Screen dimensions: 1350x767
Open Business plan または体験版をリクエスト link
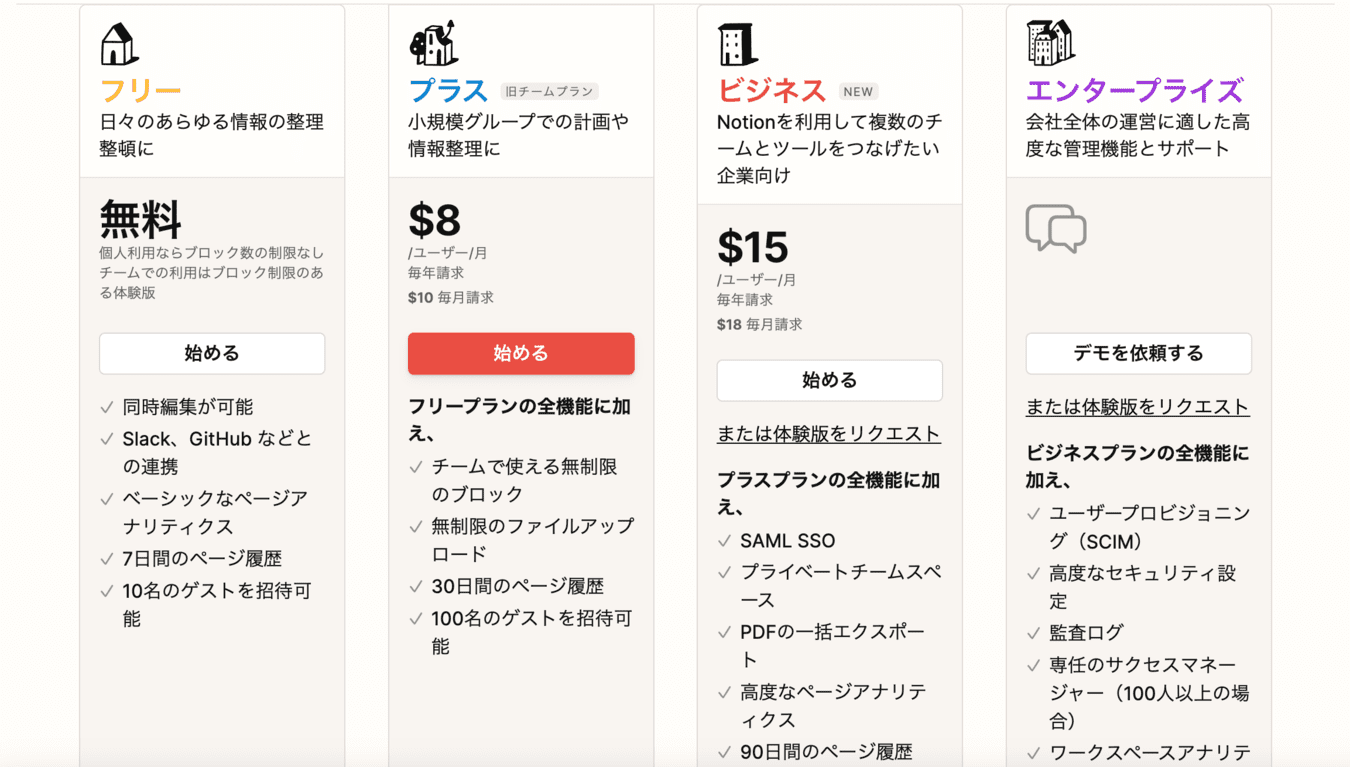(829, 434)
